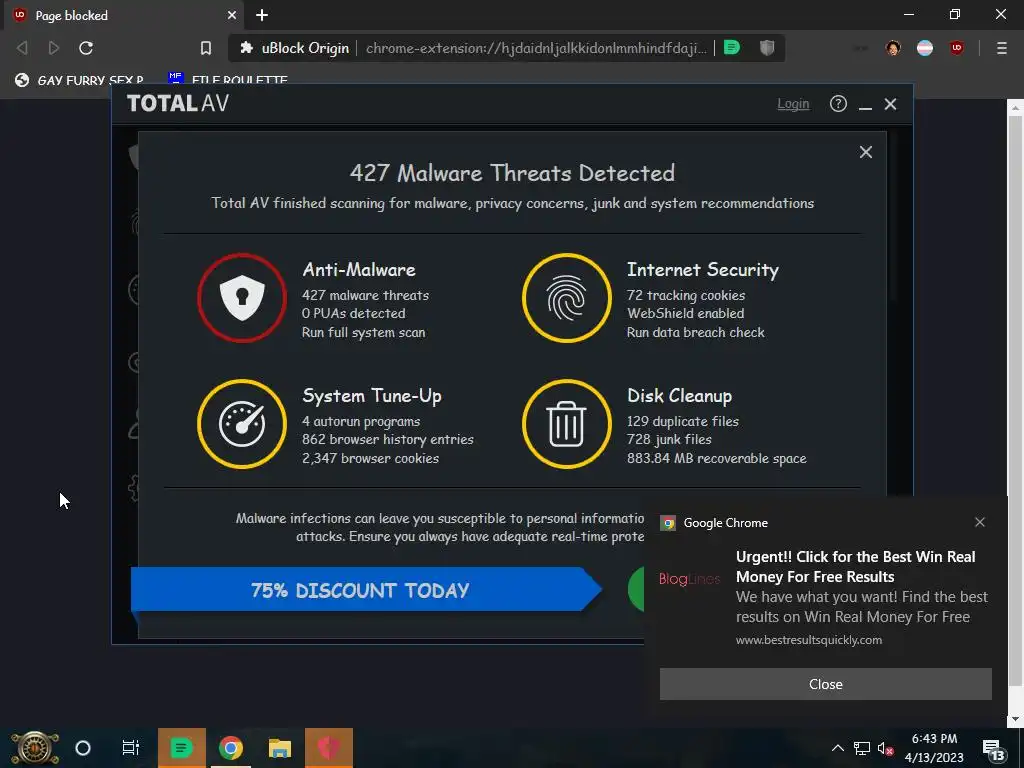Click the BlogLines notification logo
1024x768 pixels.
coord(690,579)
